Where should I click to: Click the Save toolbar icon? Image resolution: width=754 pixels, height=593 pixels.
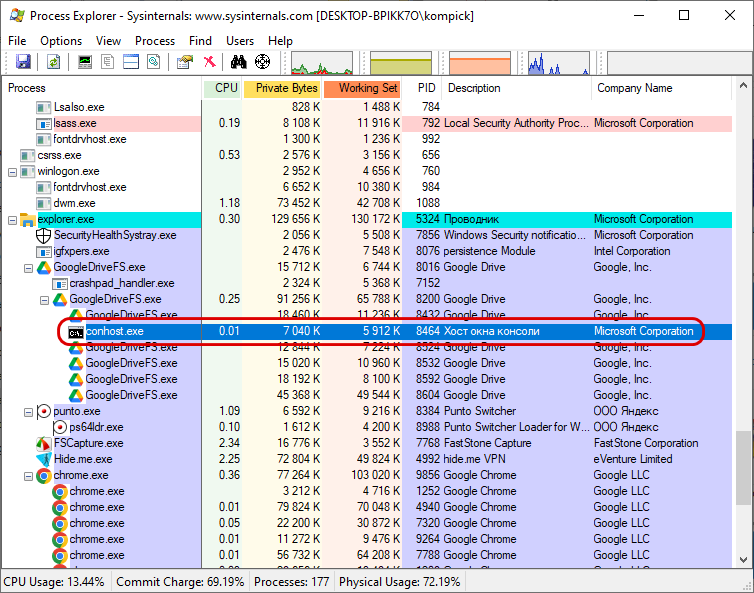click(23, 62)
